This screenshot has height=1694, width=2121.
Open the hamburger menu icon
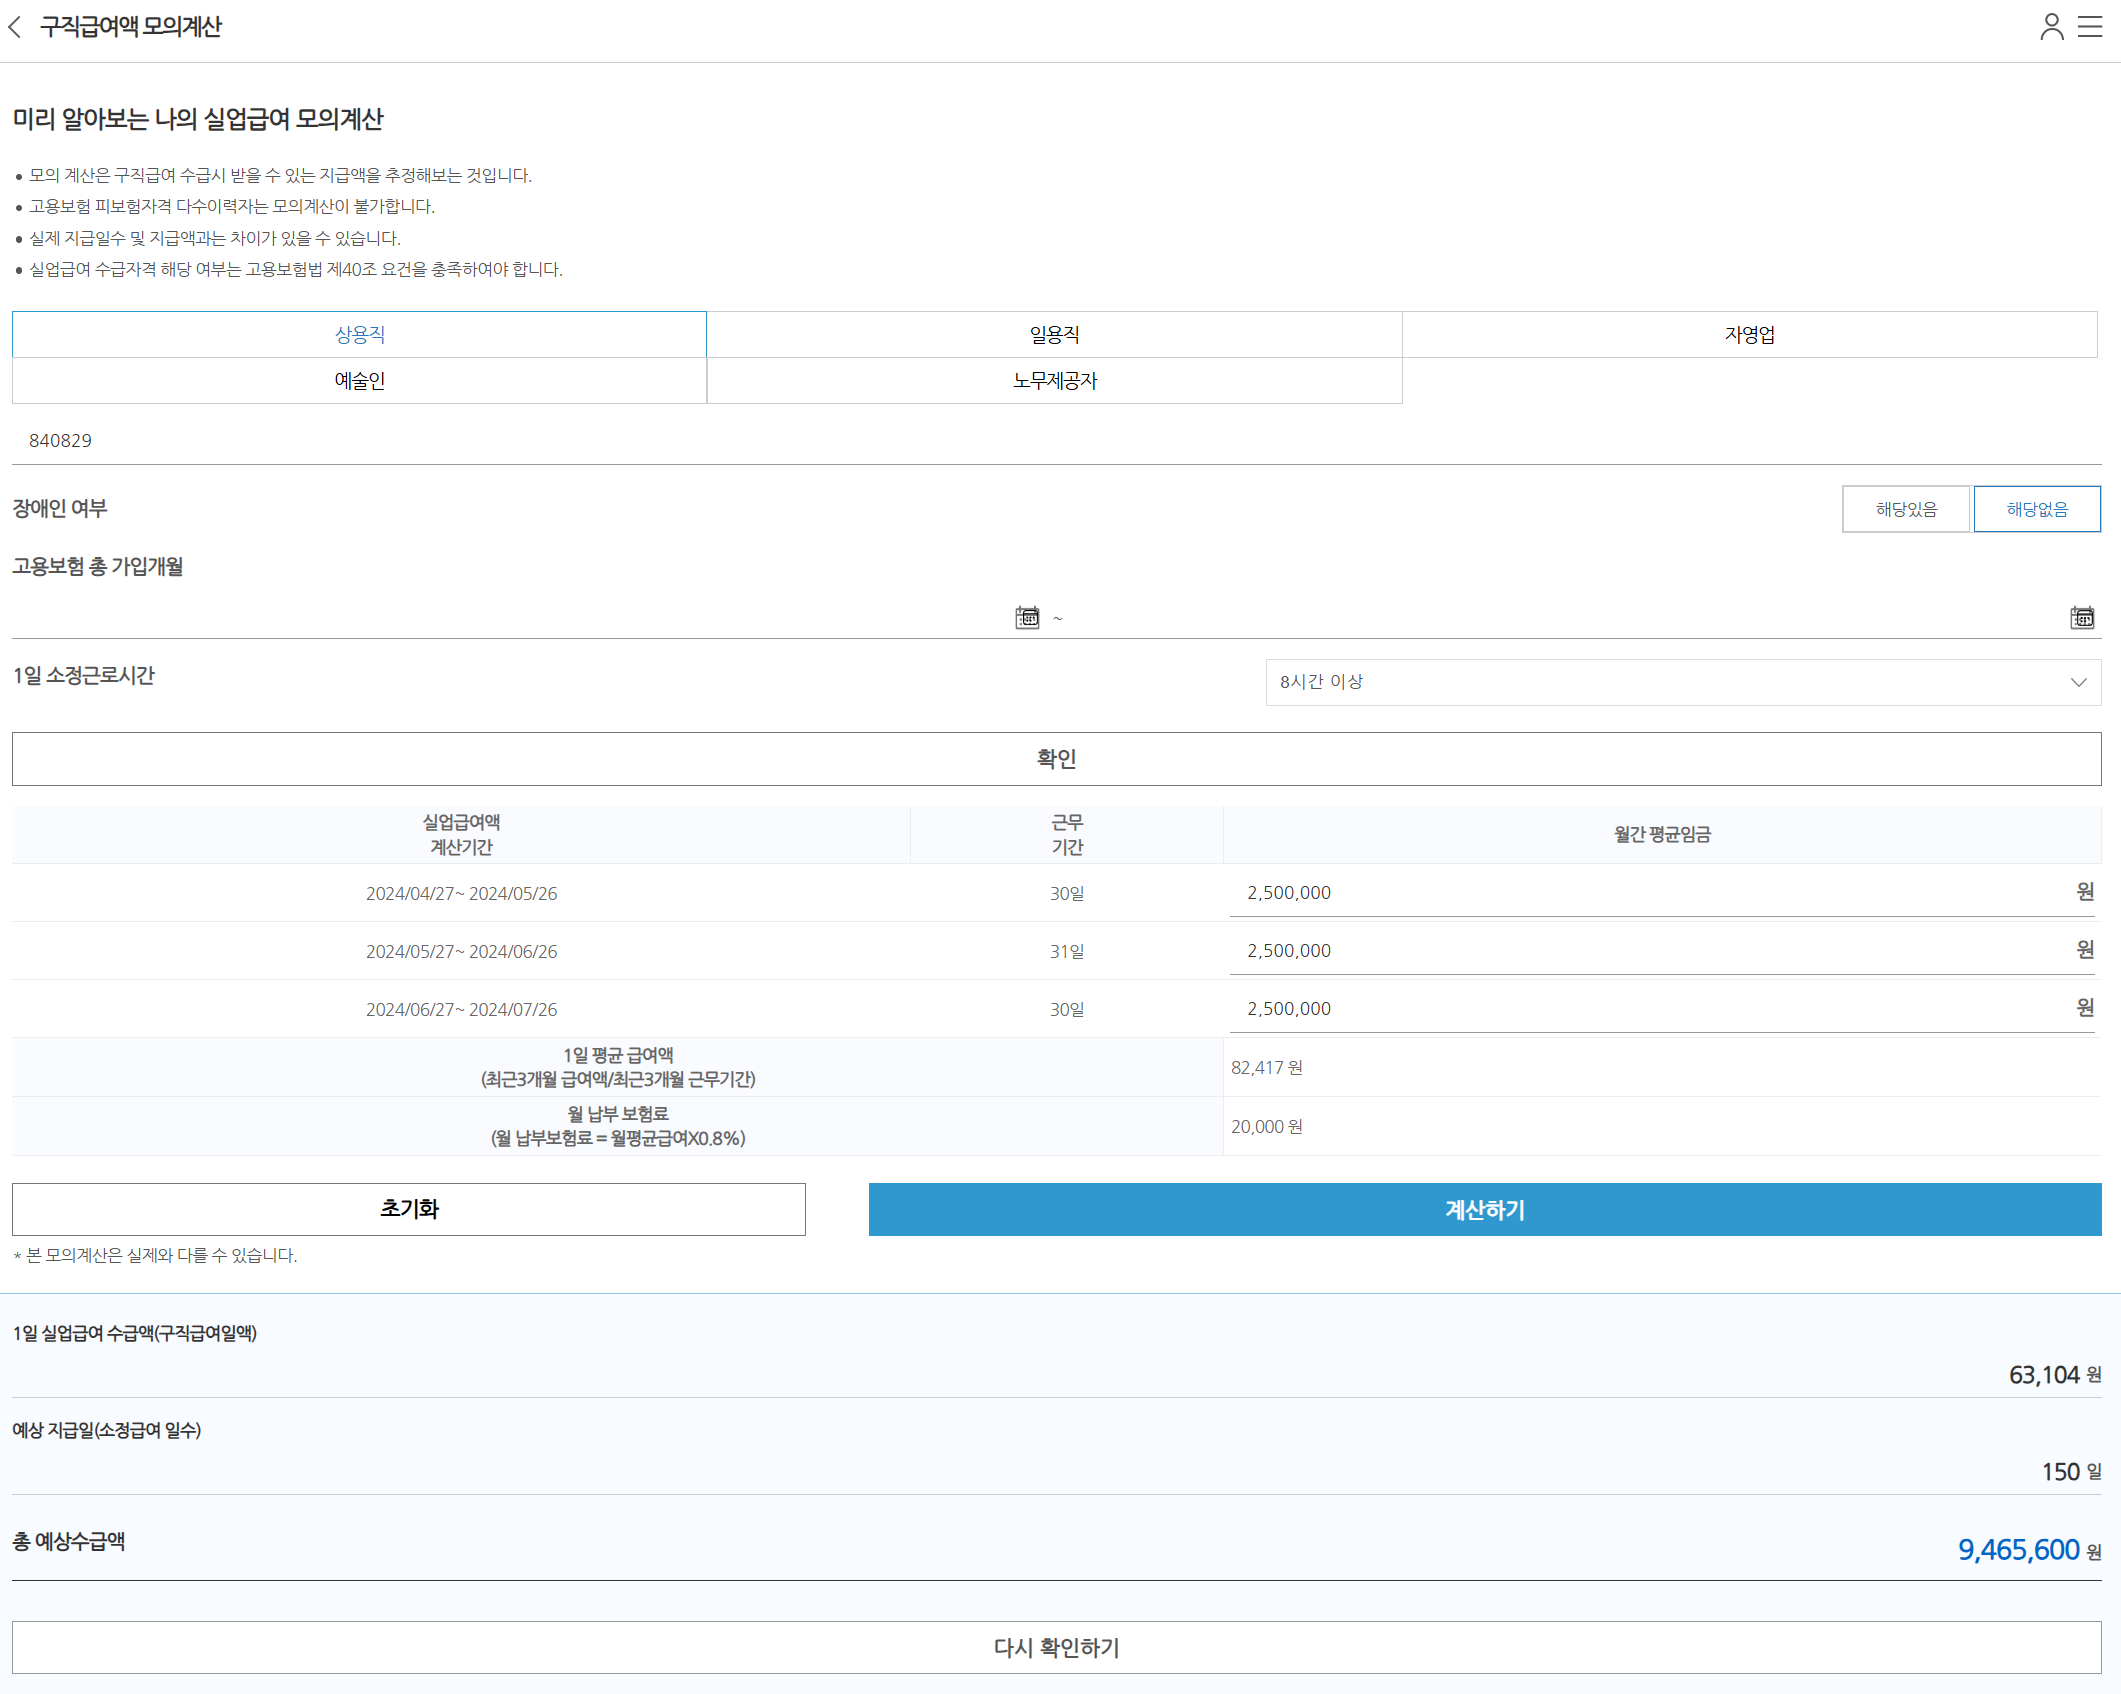[2090, 27]
